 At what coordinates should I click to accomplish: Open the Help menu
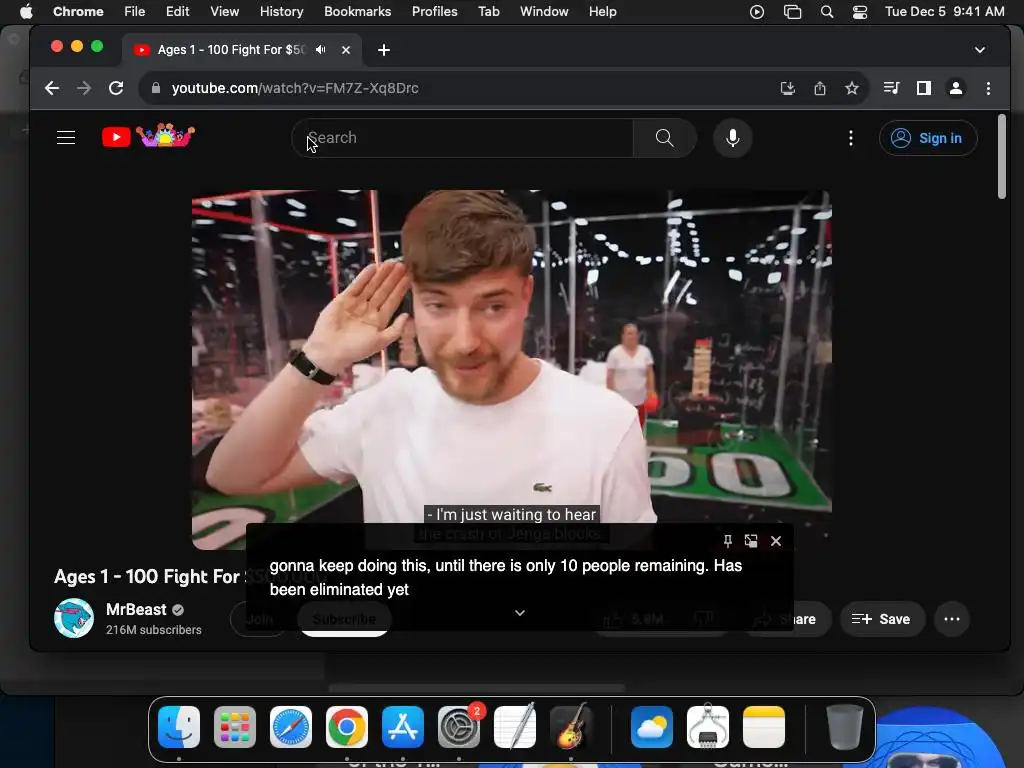[602, 11]
